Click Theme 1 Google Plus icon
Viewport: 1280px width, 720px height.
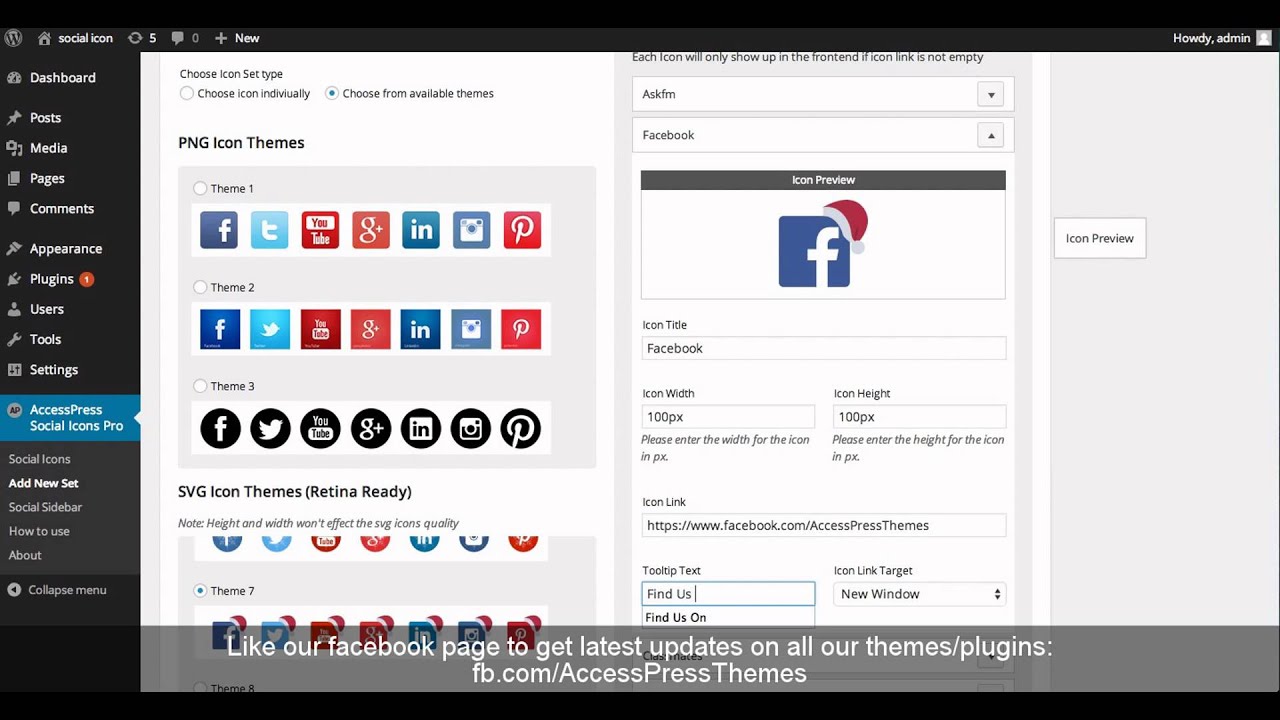[x=370, y=230]
